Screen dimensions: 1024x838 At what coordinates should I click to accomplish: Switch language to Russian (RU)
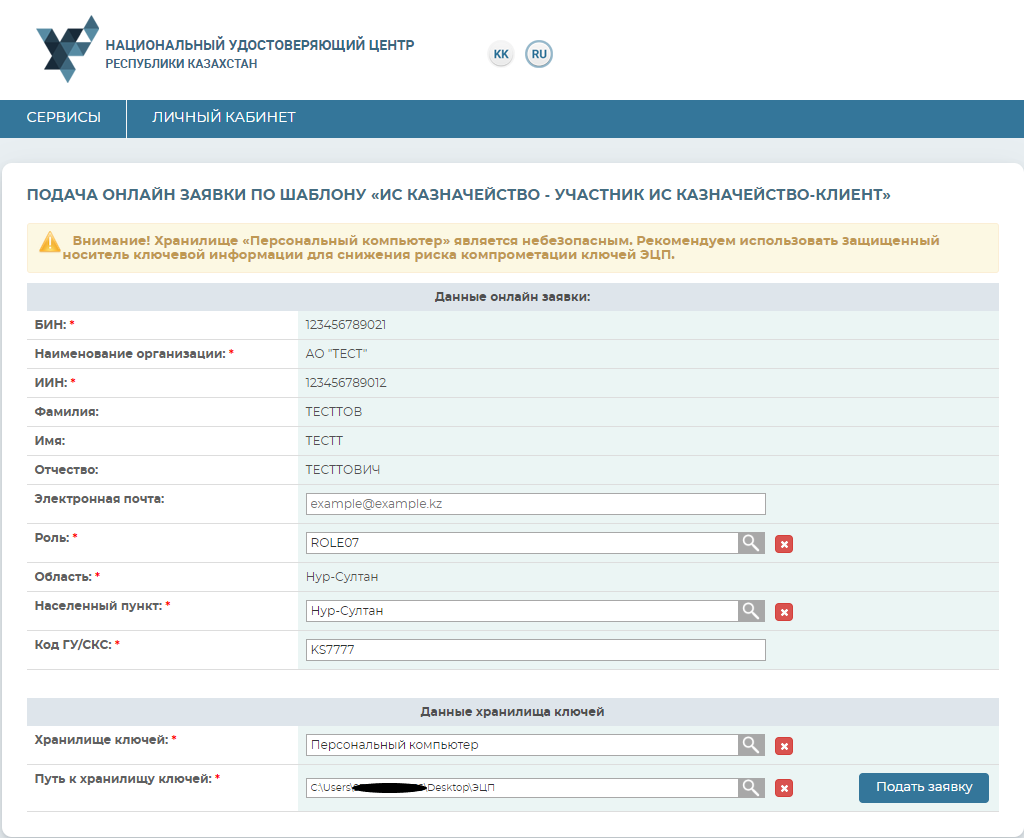coord(539,54)
